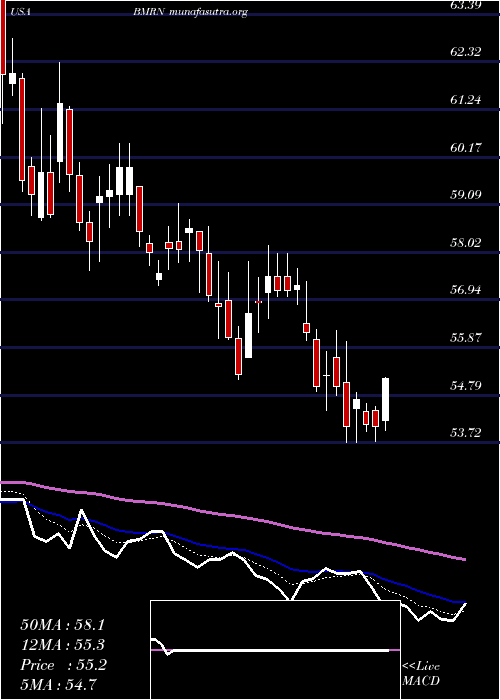
Task: Click the 50MA : 58.1 readout
Action: click(x=64, y=625)
